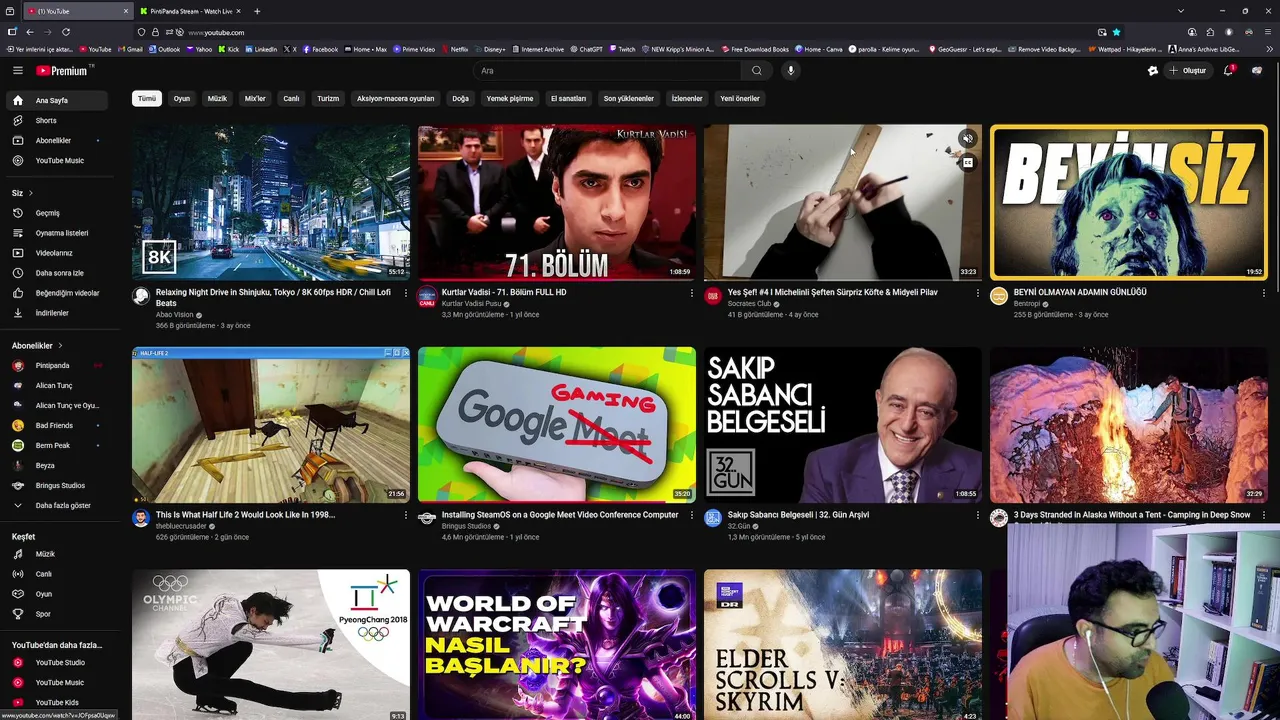Click the Bentropi channel avatar

pos(999,296)
